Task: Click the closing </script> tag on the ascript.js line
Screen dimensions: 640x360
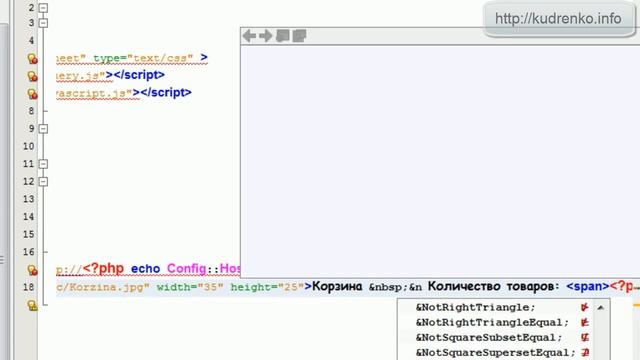Action: [x=166, y=93]
